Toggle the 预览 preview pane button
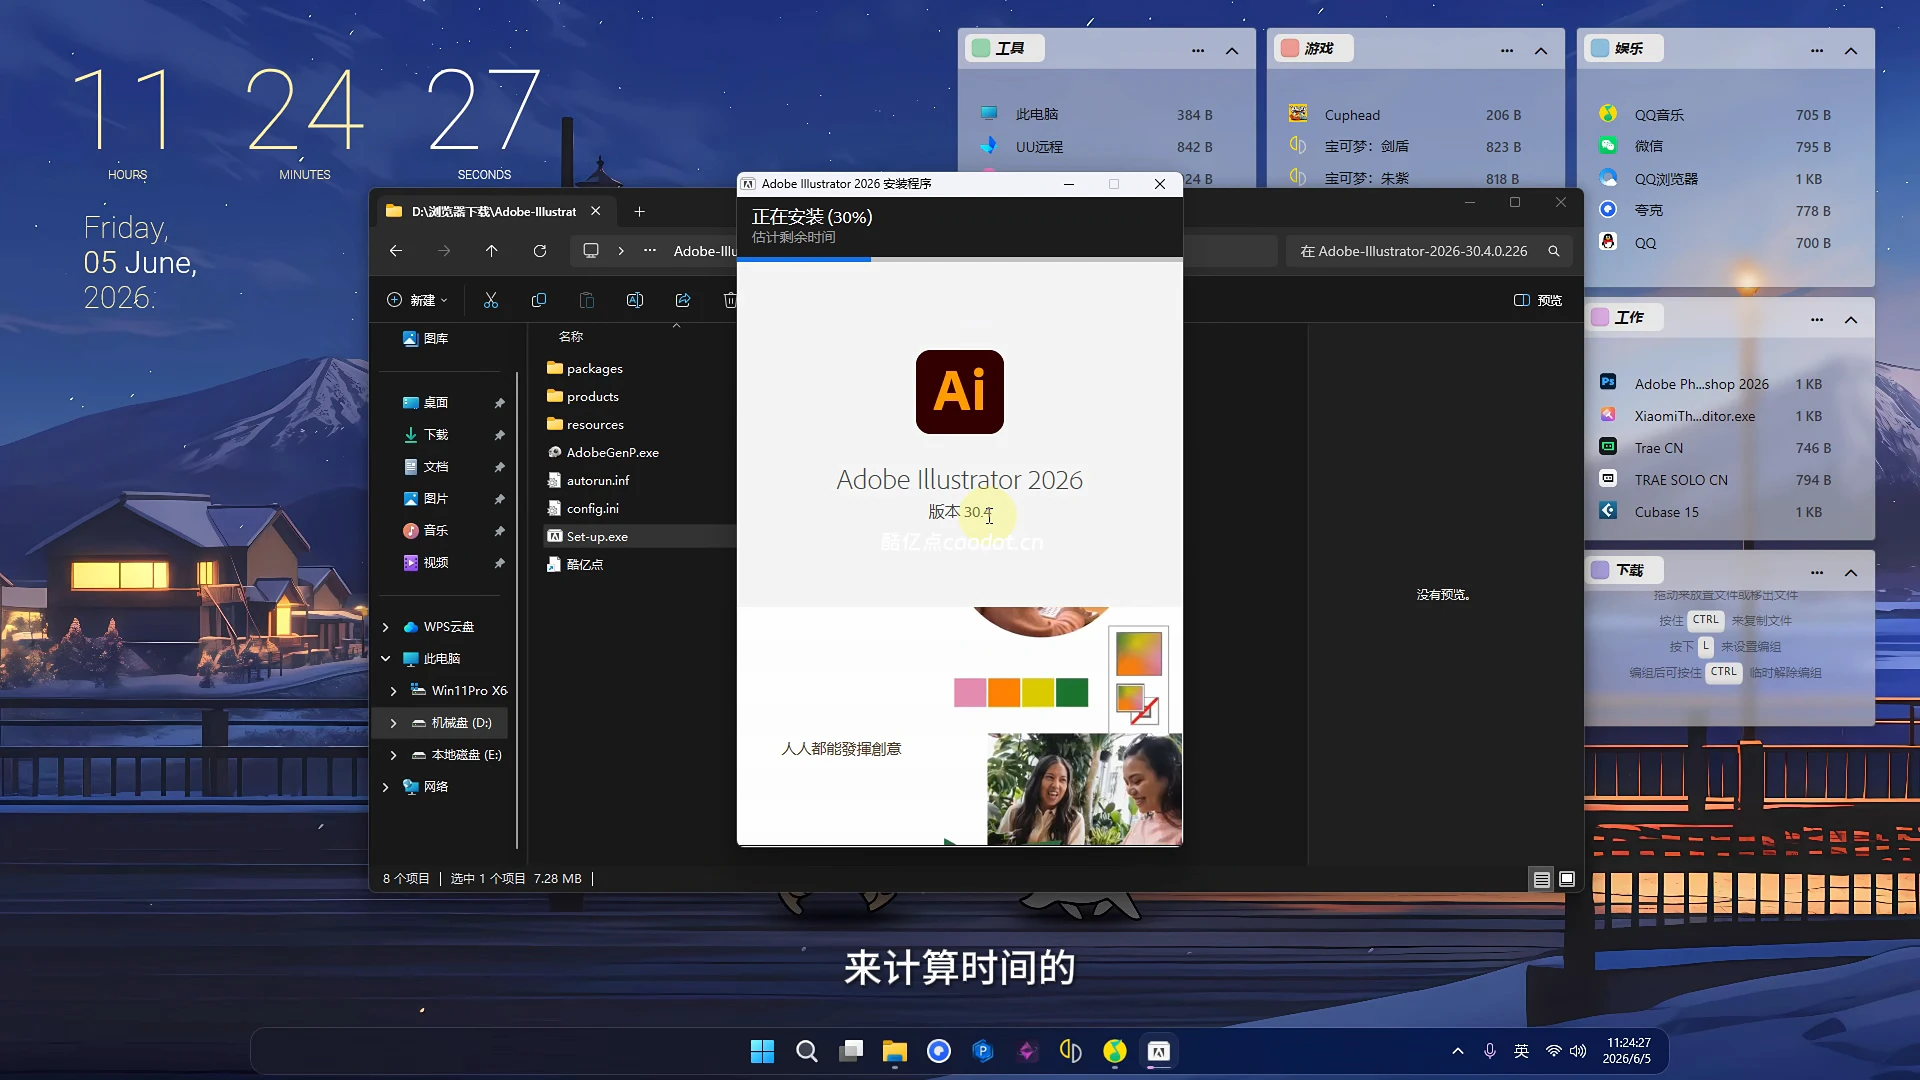1920x1080 pixels. coord(1537,300)
